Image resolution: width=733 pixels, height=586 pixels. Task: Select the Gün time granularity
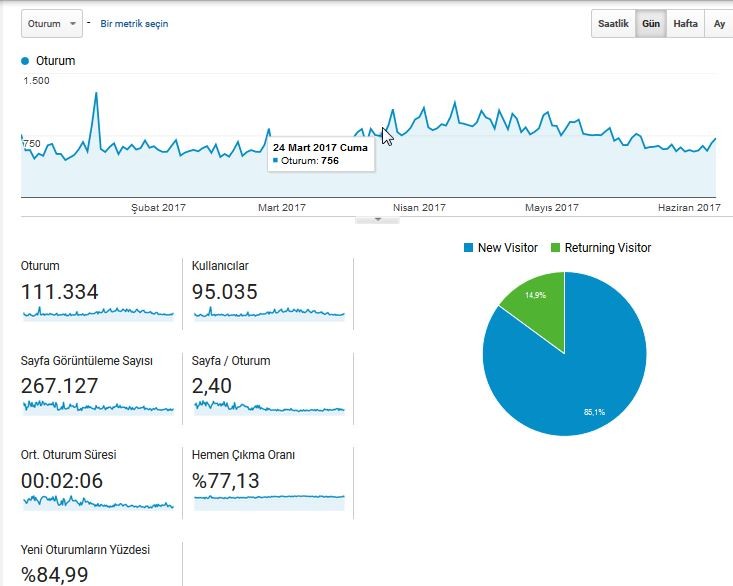(x=651, y=23)
